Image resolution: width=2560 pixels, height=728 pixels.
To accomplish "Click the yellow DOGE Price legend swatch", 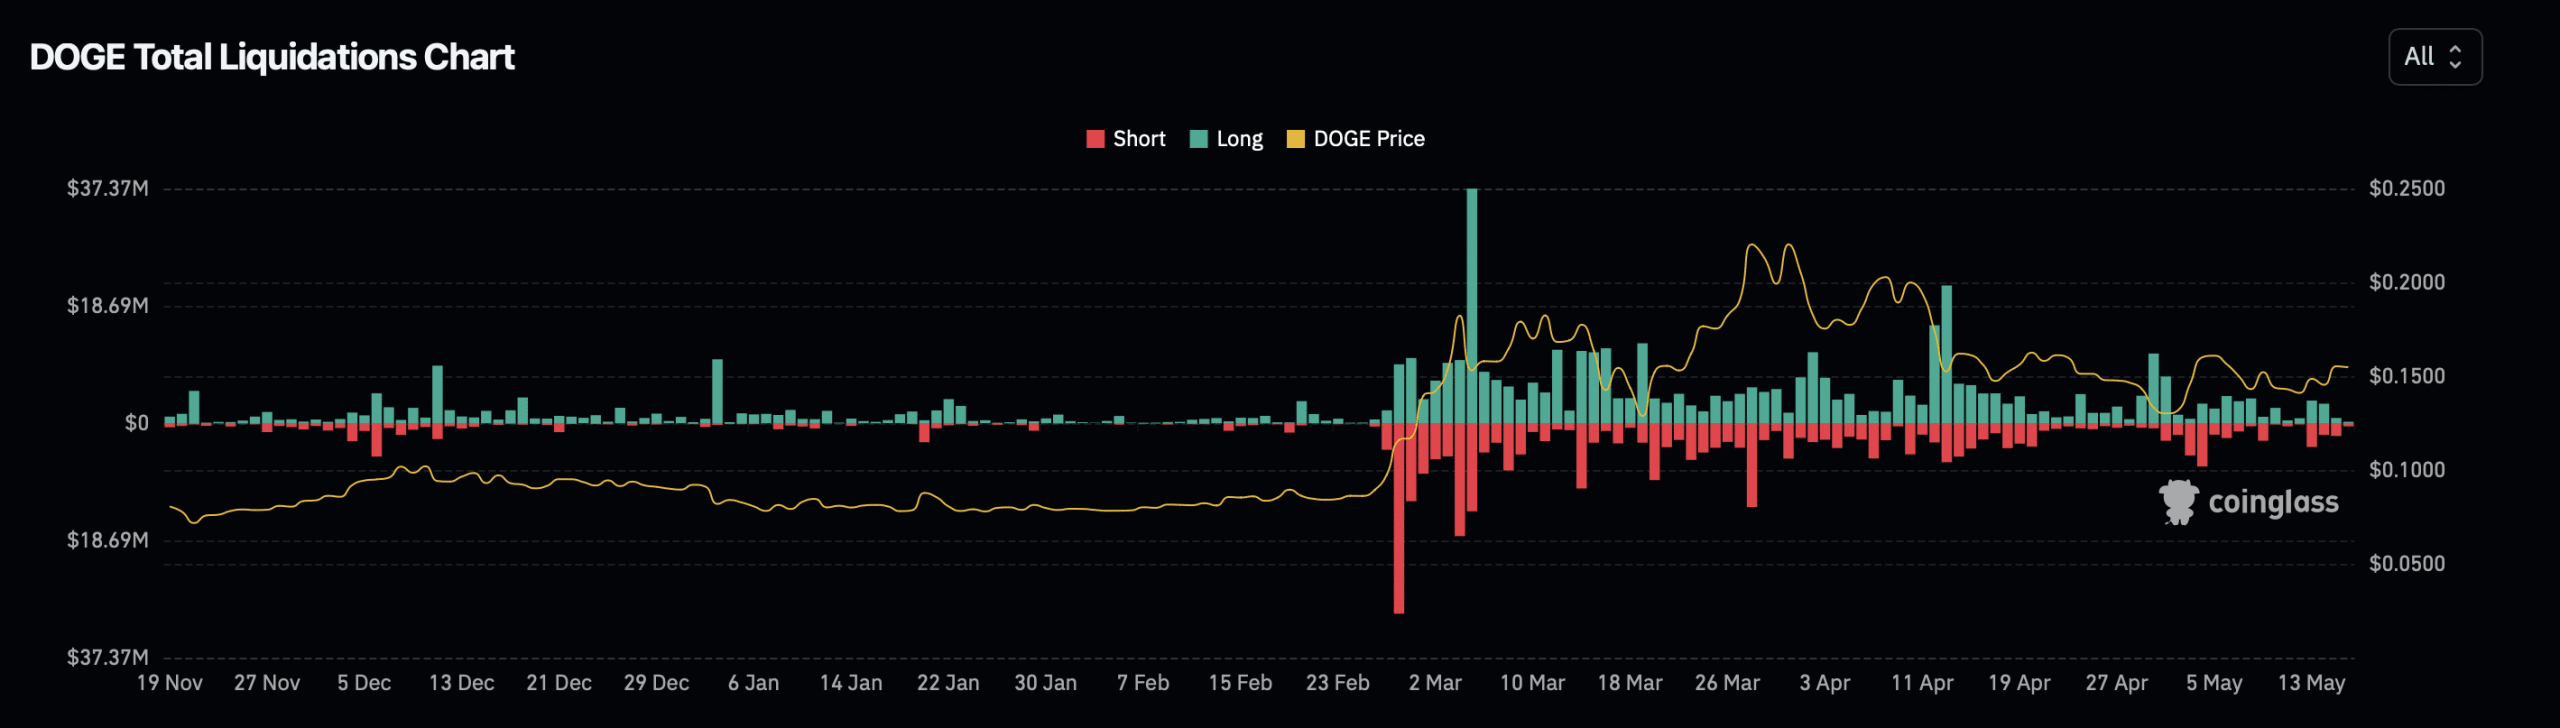I will (1295, 139).
